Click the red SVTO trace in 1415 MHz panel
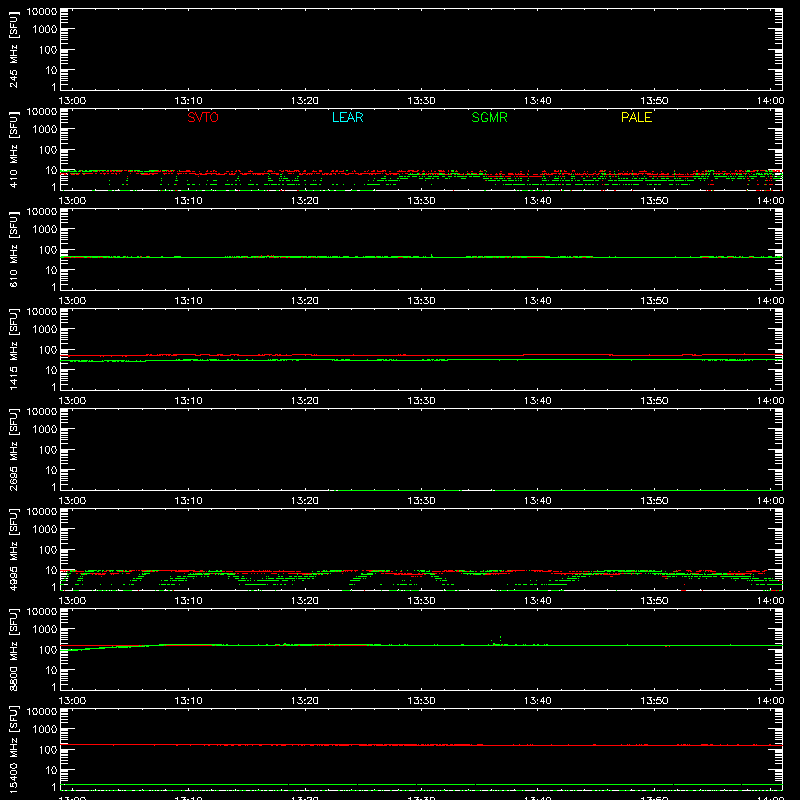Viewport: 800px width, 800px height. [x=421, y=355]
